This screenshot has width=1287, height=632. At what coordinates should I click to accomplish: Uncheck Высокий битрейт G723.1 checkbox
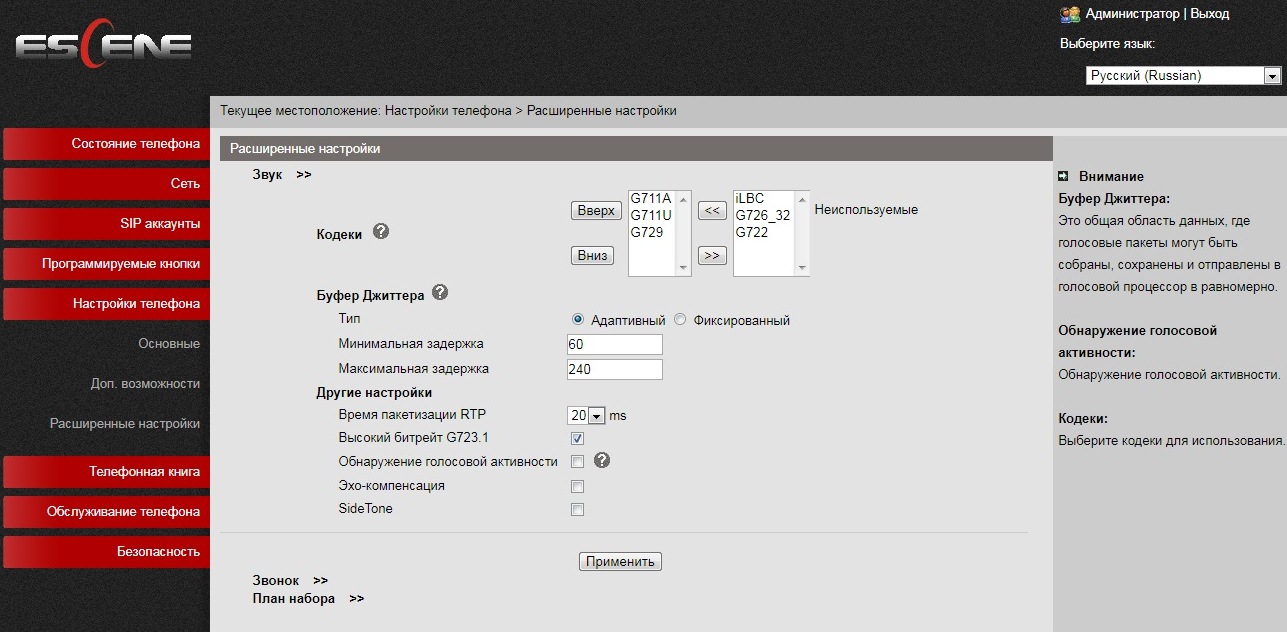point(577,439)
